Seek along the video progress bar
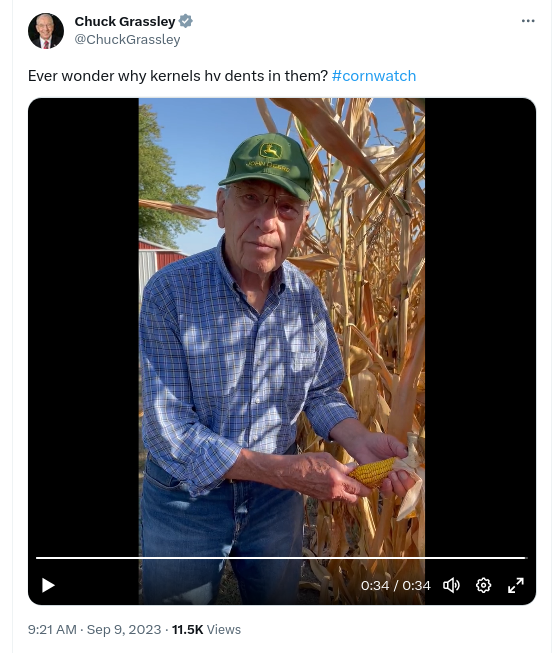Screen dimensions: 554x653 282,557
